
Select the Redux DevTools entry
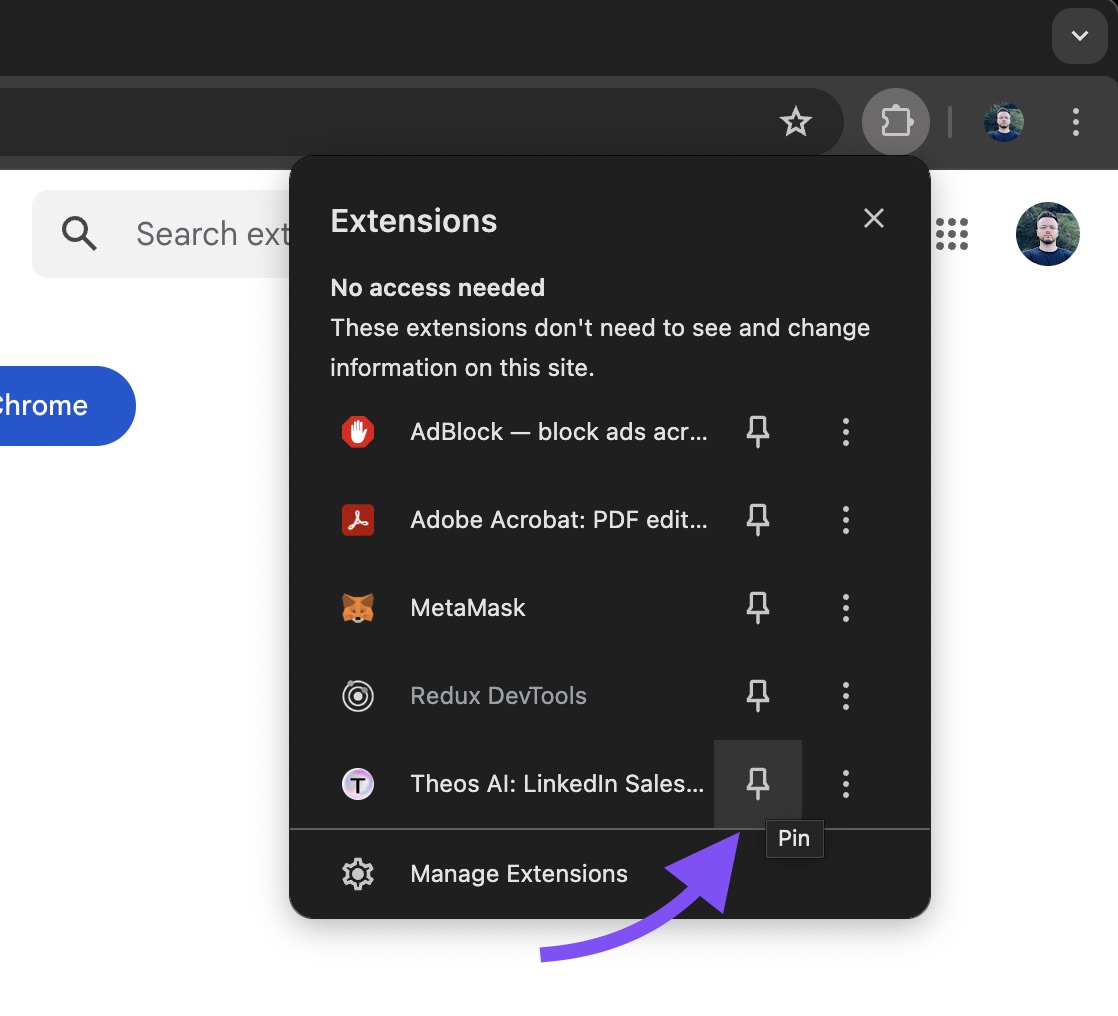[x=498, y=696]
